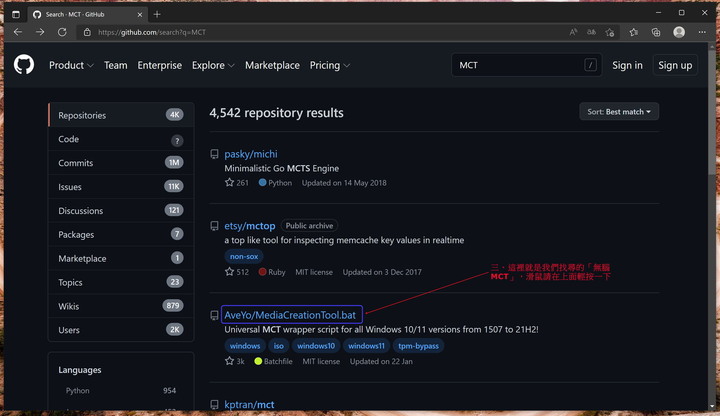Click the question mark badge next to Code
Screen dimensions: 720x416
[x=177, y=141]
